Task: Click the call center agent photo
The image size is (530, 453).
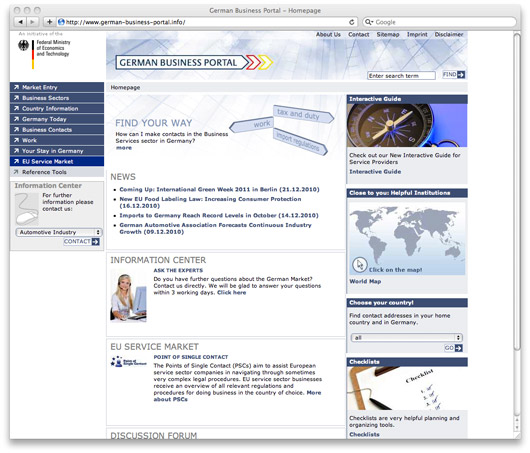Action: coord(128,297)
